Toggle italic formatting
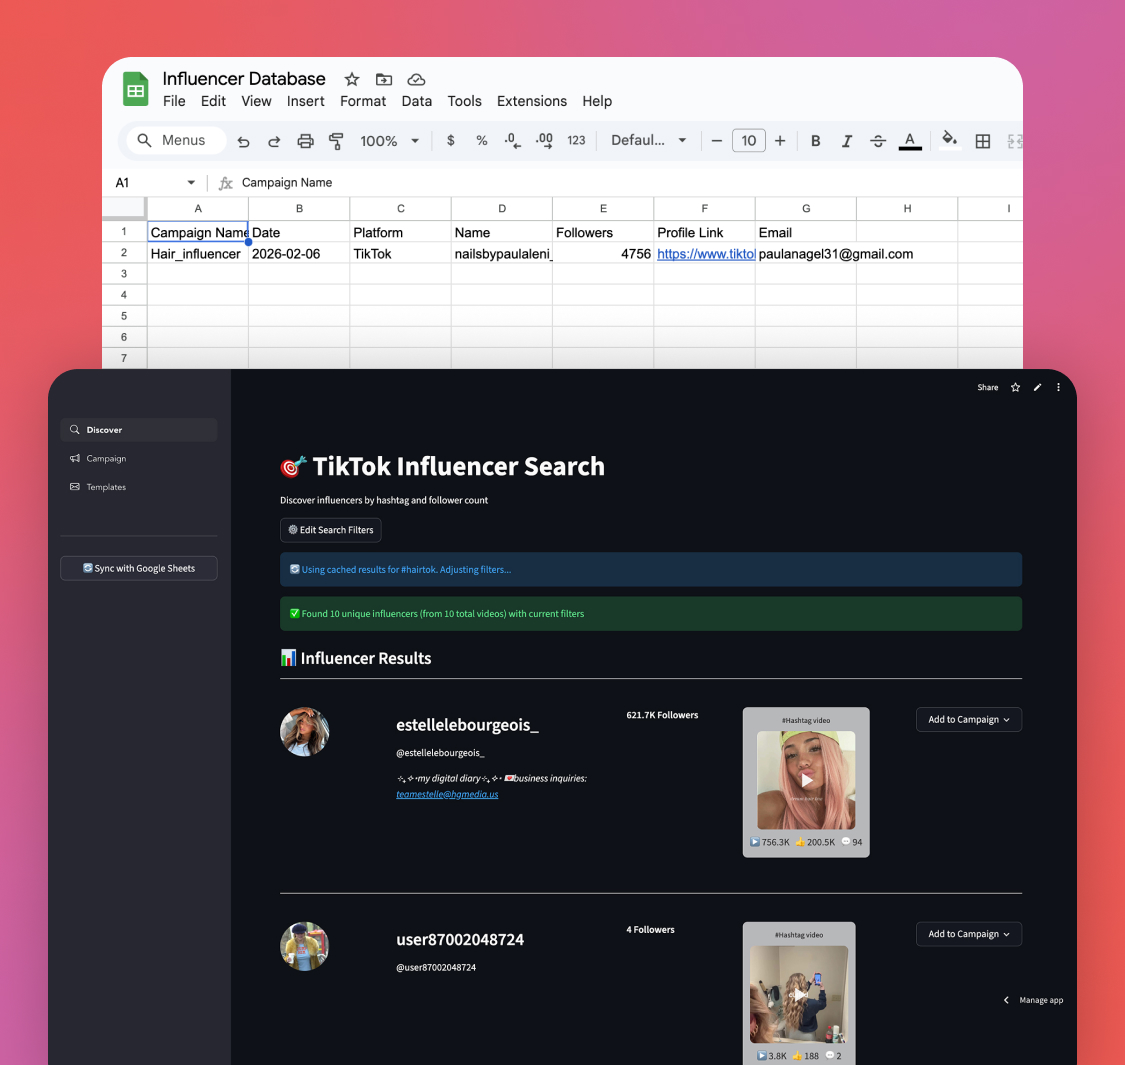This screenshot has height=1065, width=1125. [x=846, y=142]
